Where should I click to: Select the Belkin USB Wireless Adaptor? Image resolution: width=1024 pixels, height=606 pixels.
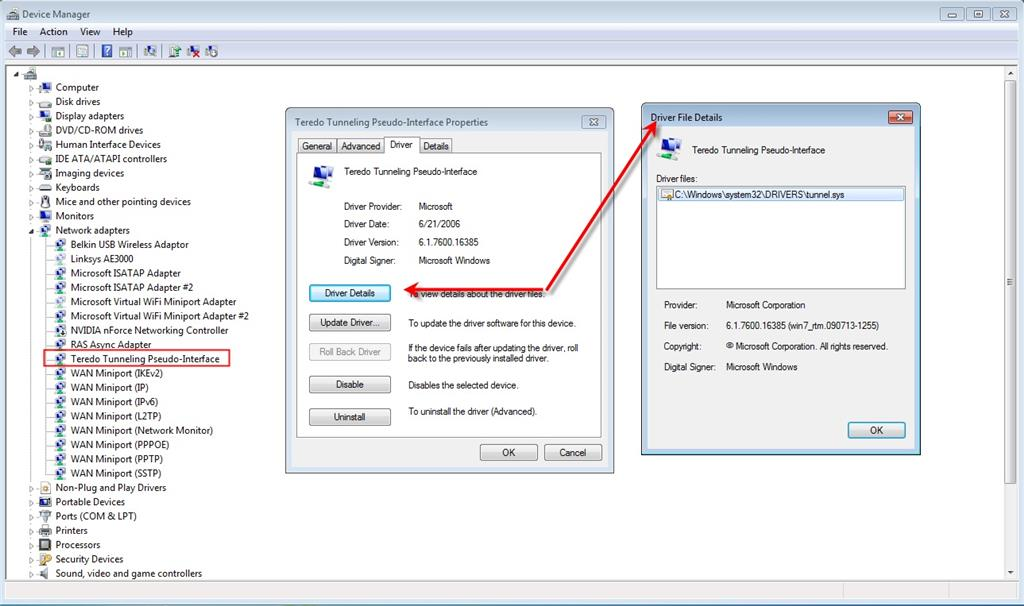(128, 244)
